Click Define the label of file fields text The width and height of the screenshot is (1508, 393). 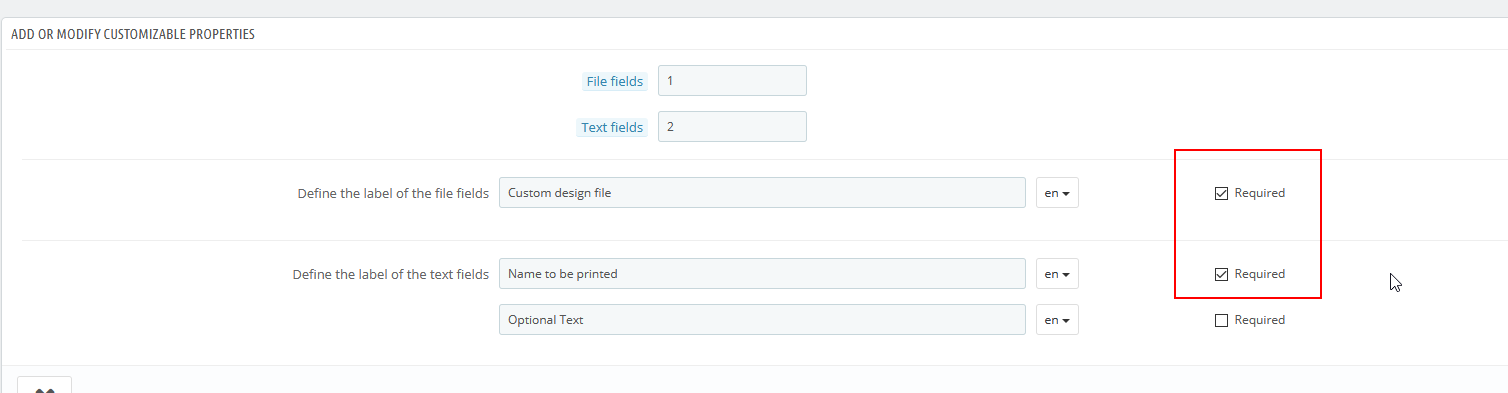point(393,193)
